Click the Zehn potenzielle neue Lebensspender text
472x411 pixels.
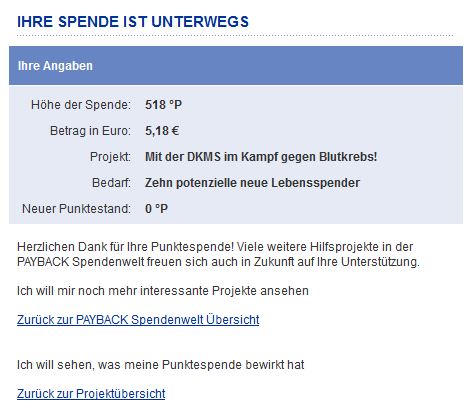[252, 183]
